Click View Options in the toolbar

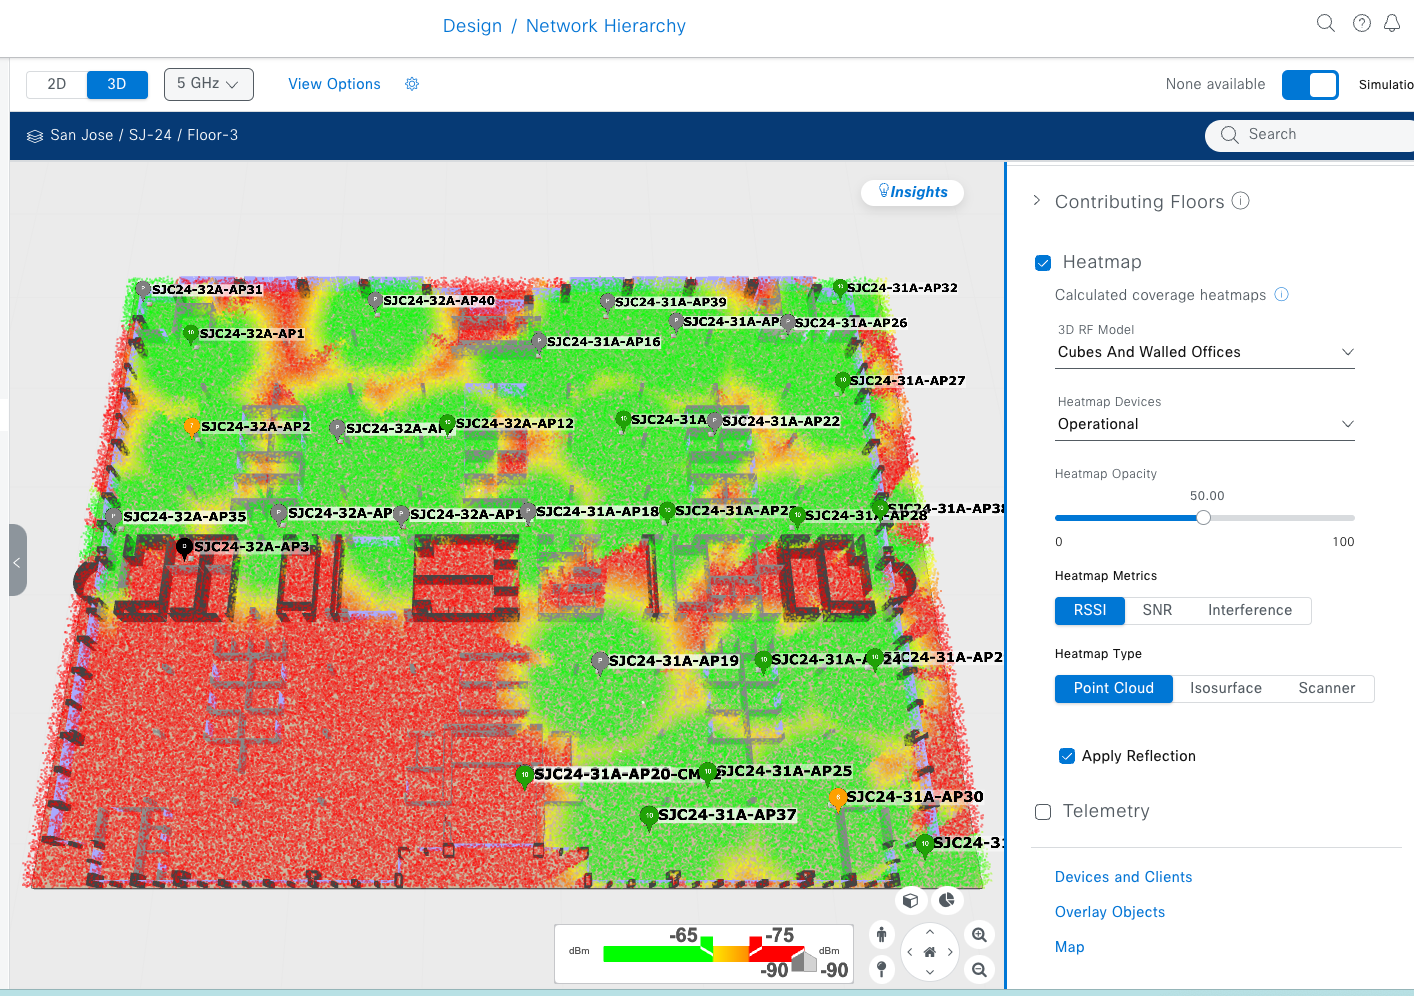click(x=334, y=84)
